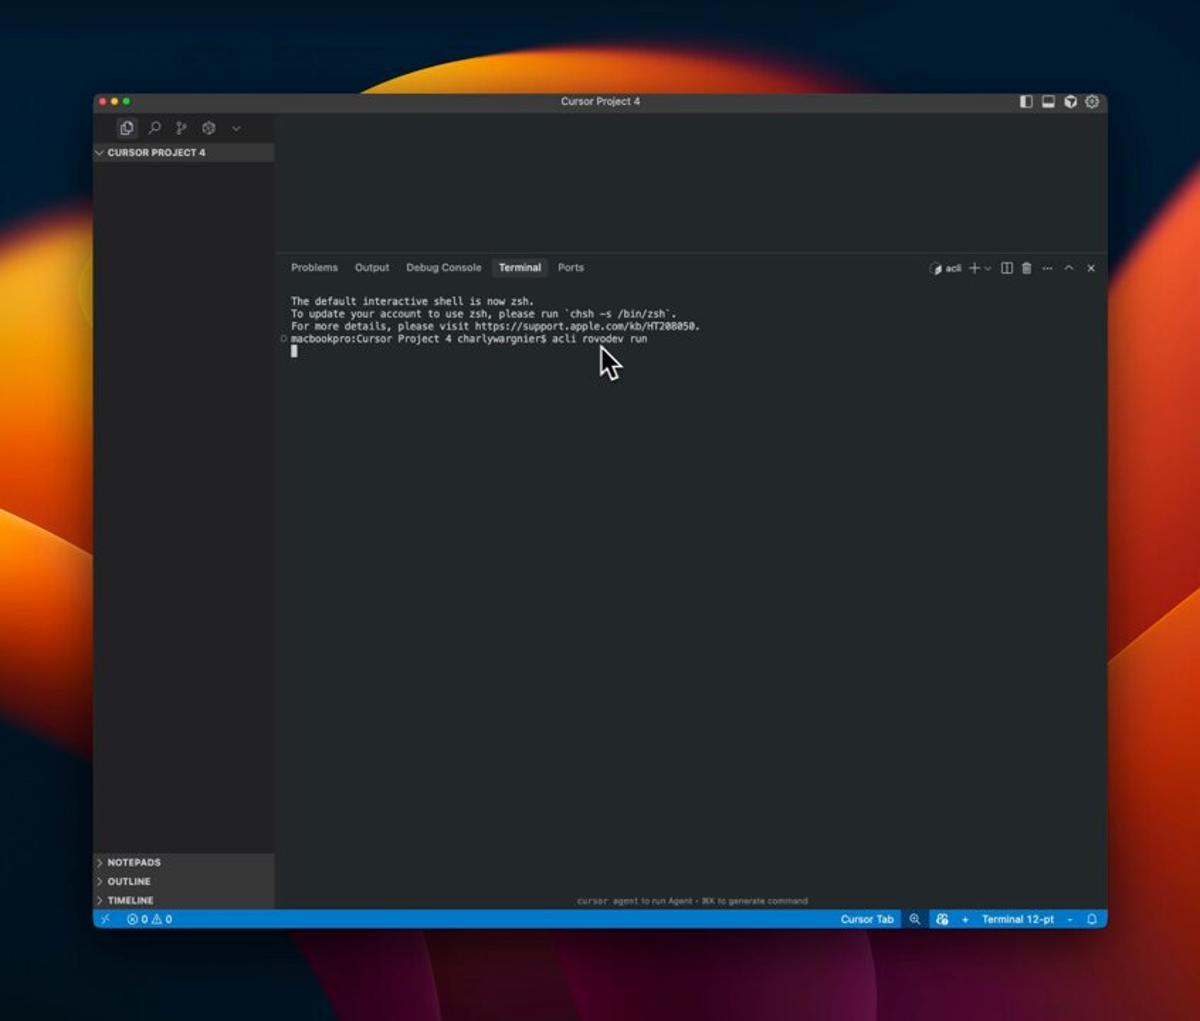Open Cursor settings gear in title bar
This screenshot has height=1021, width=1200.
[1092, 102]
